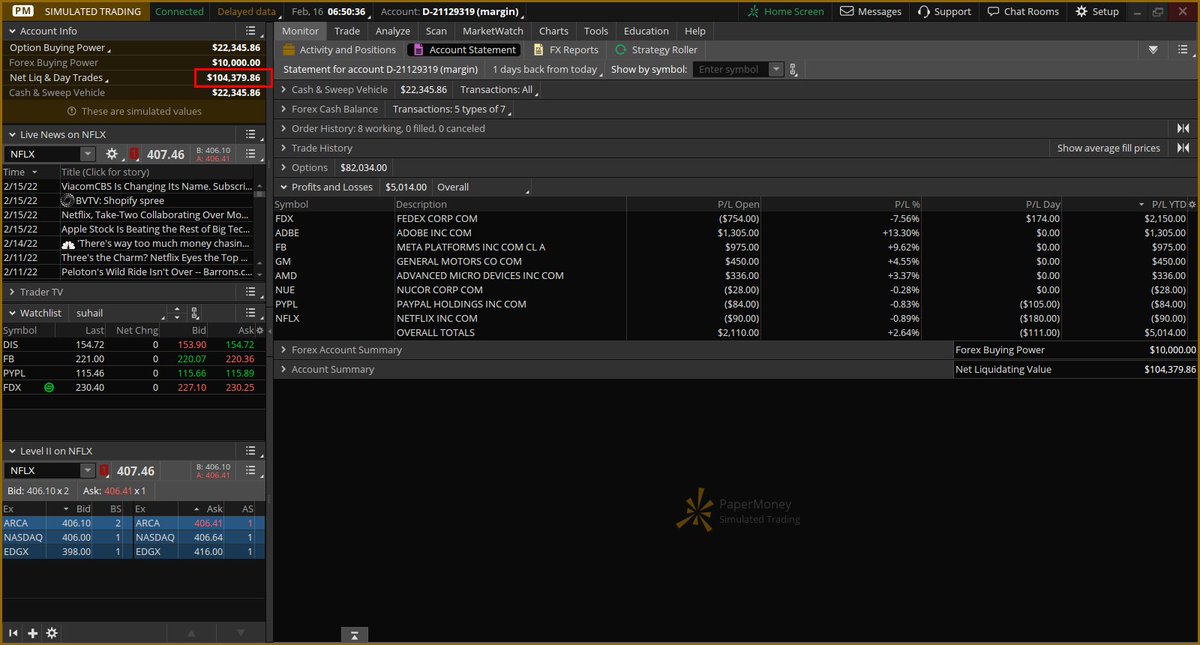
Task: Open the Setup gear menu
Action: coord(1097,11)
